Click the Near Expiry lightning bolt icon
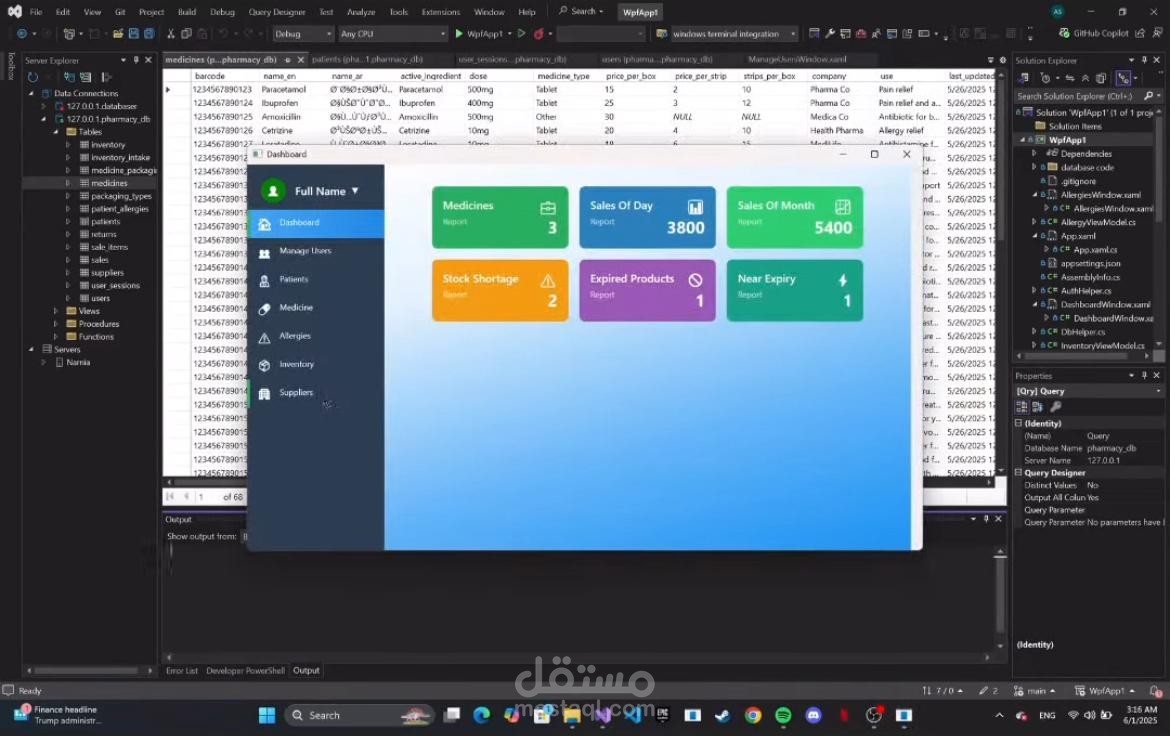 pos(842,280)
